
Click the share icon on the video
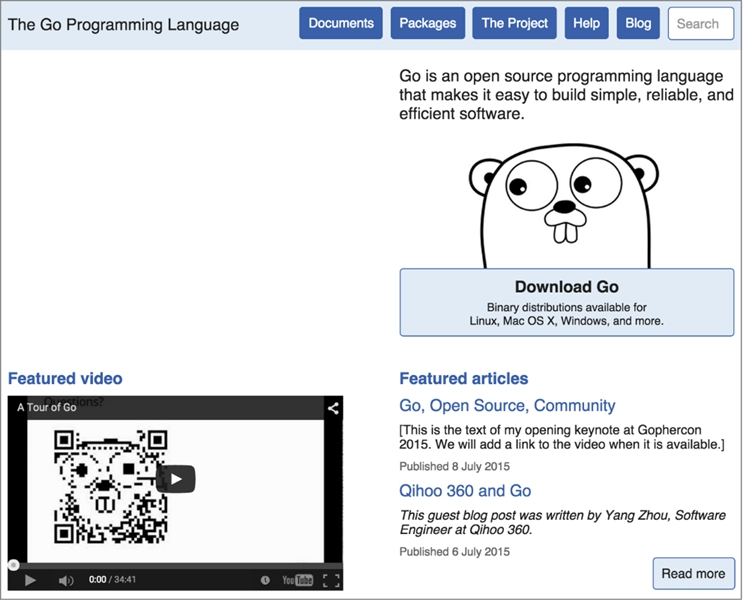point(333,408)
